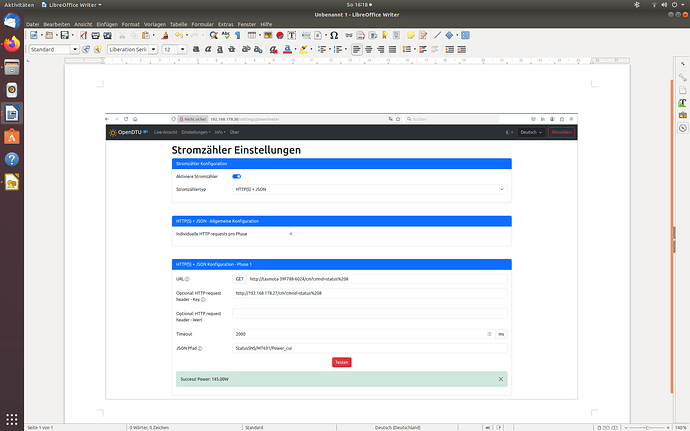Expand the Paste options dropdown arrow
The height and width of the screenshot is (431, 690).
[x=153, y=35]
